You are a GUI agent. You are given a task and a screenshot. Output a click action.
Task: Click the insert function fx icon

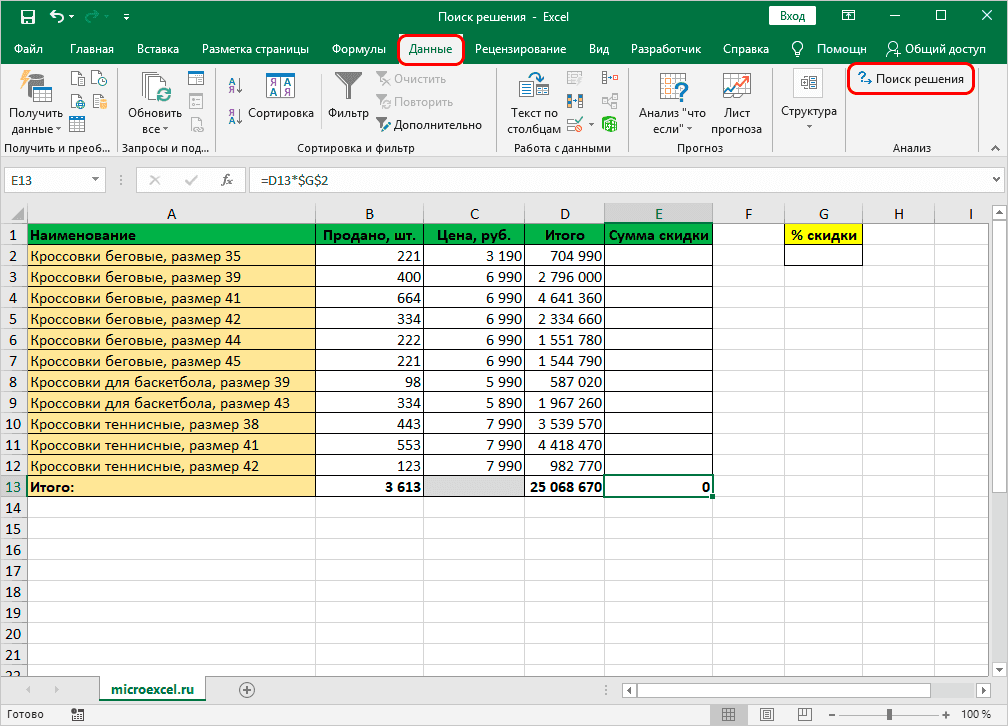pos(227,180)
